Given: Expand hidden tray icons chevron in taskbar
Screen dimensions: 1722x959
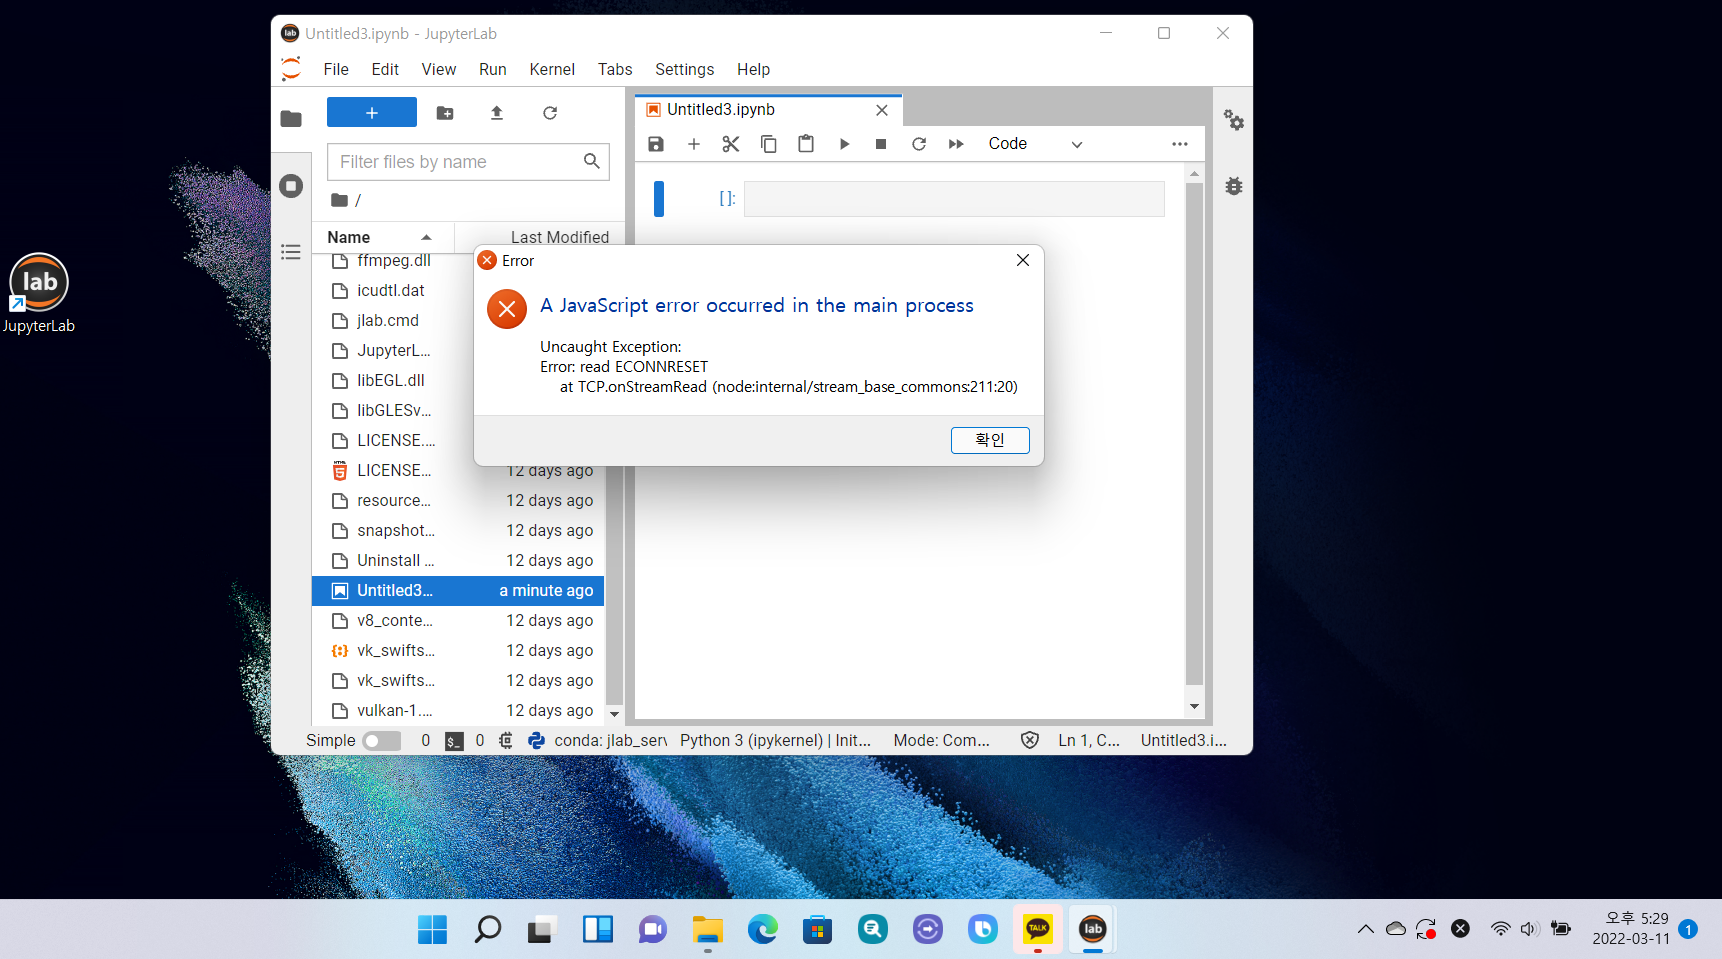Looking at the screenshot, I should pyautogui.click(x=1365, y=929).
